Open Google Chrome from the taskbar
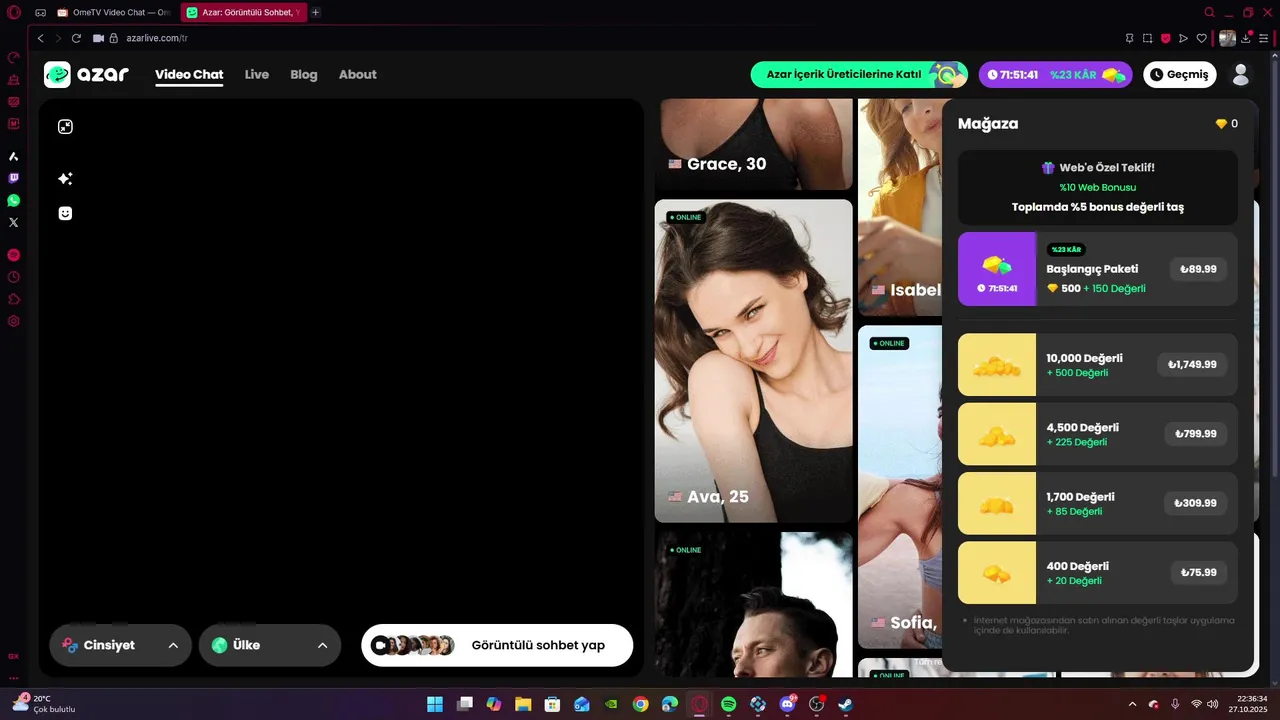 click(640, 704)
